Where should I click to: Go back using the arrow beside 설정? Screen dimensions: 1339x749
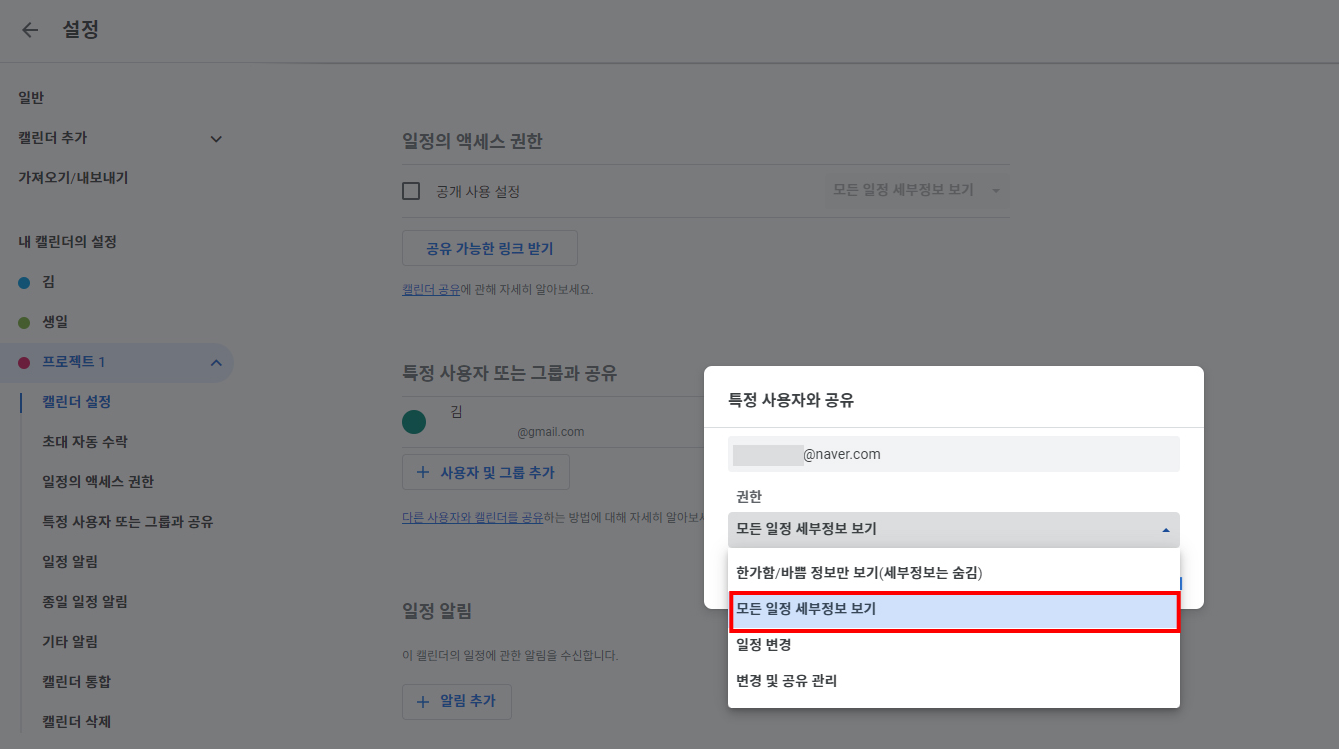click(30, 30)
